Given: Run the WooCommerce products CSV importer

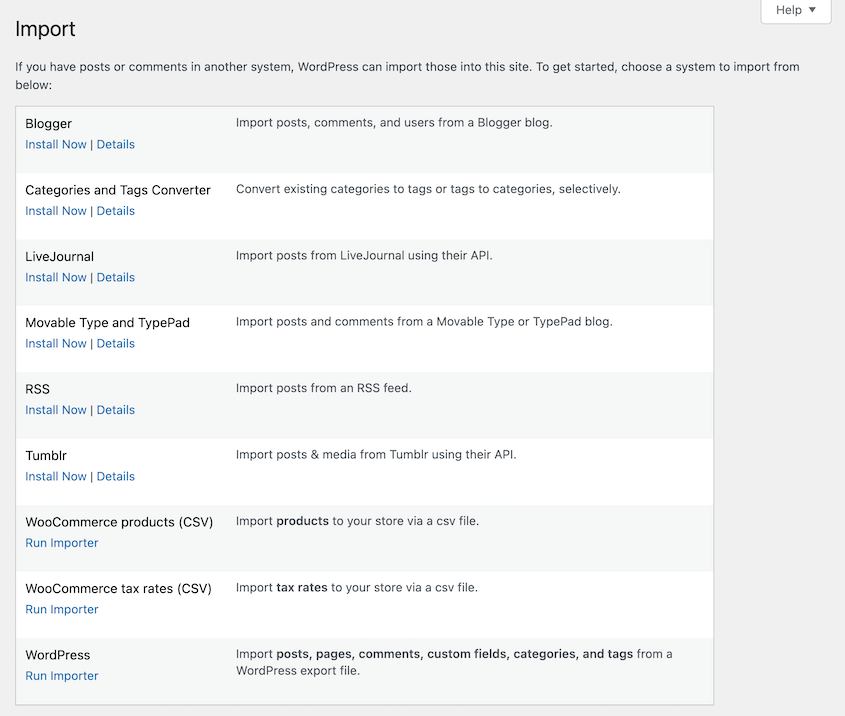Looking at the screenshot, I should point(62,543).
